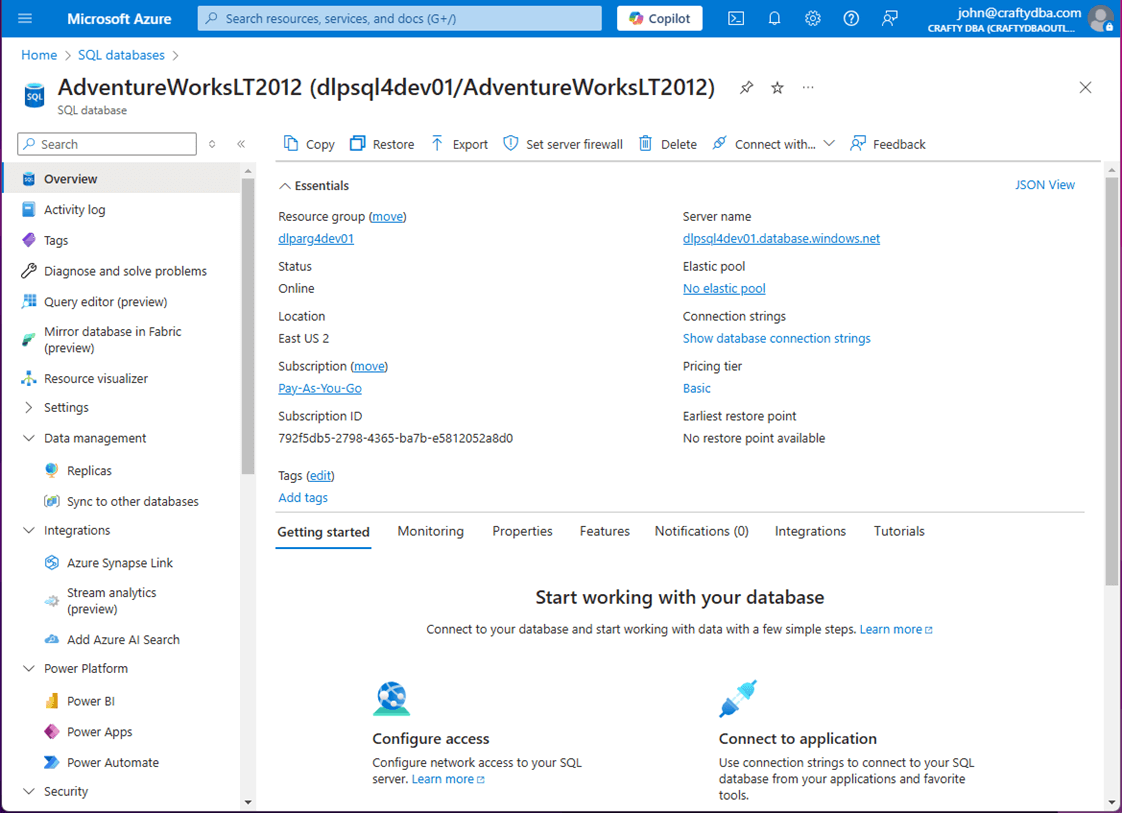Switch to the Properties tab
The width and height of the screenshot is (1122, 813).
pyautogui.click(x=522, y=531)
